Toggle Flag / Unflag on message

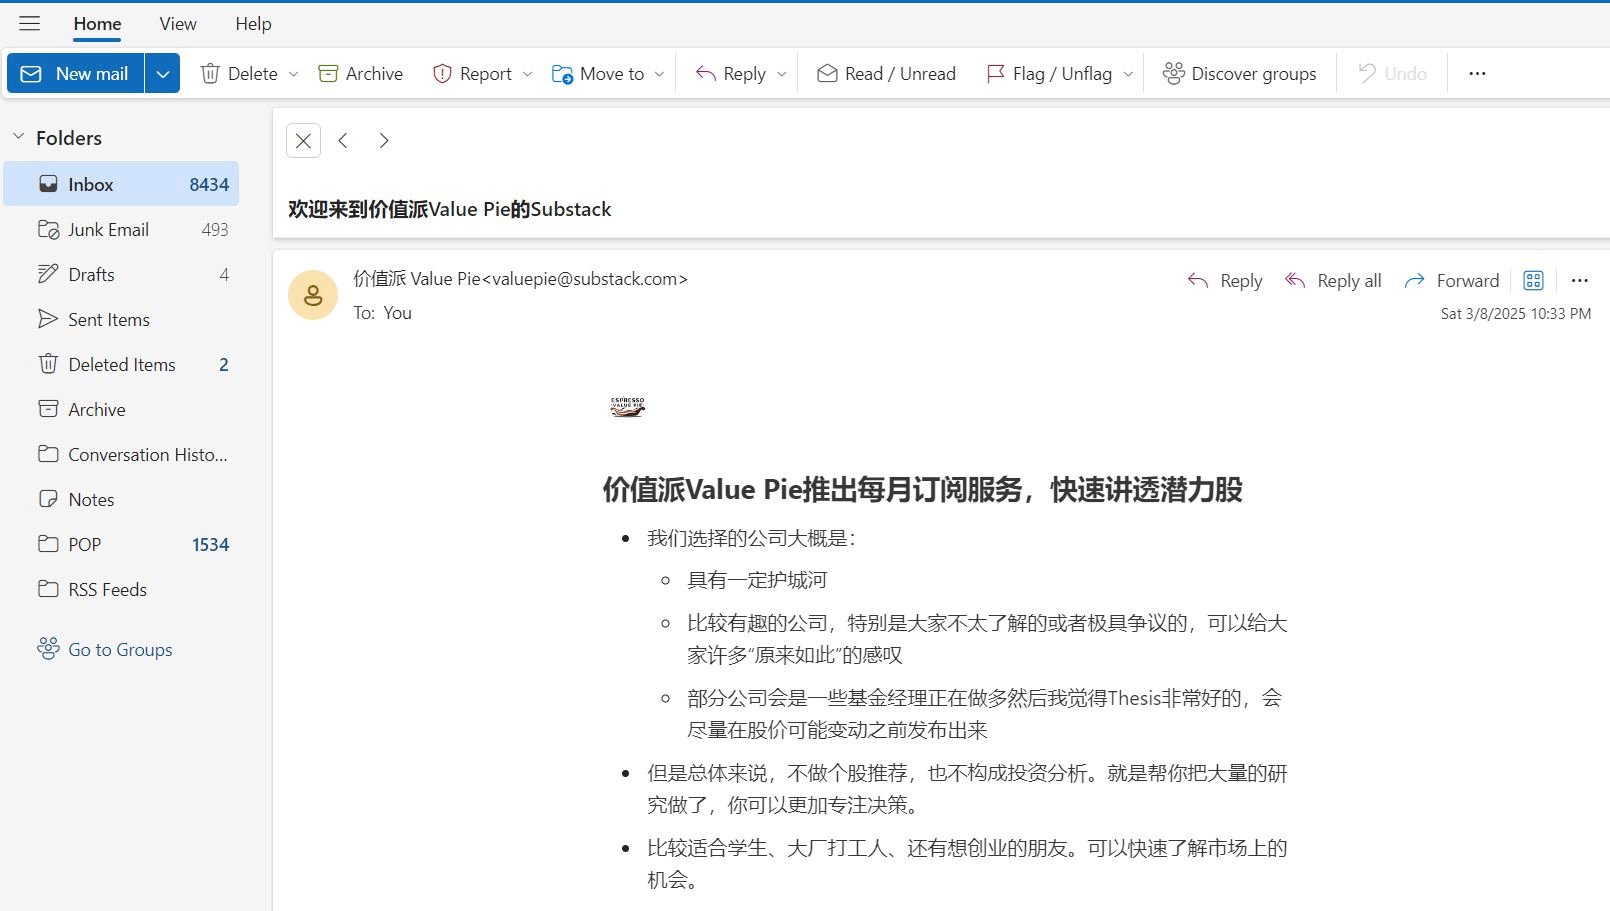[x=1049, y=74]
